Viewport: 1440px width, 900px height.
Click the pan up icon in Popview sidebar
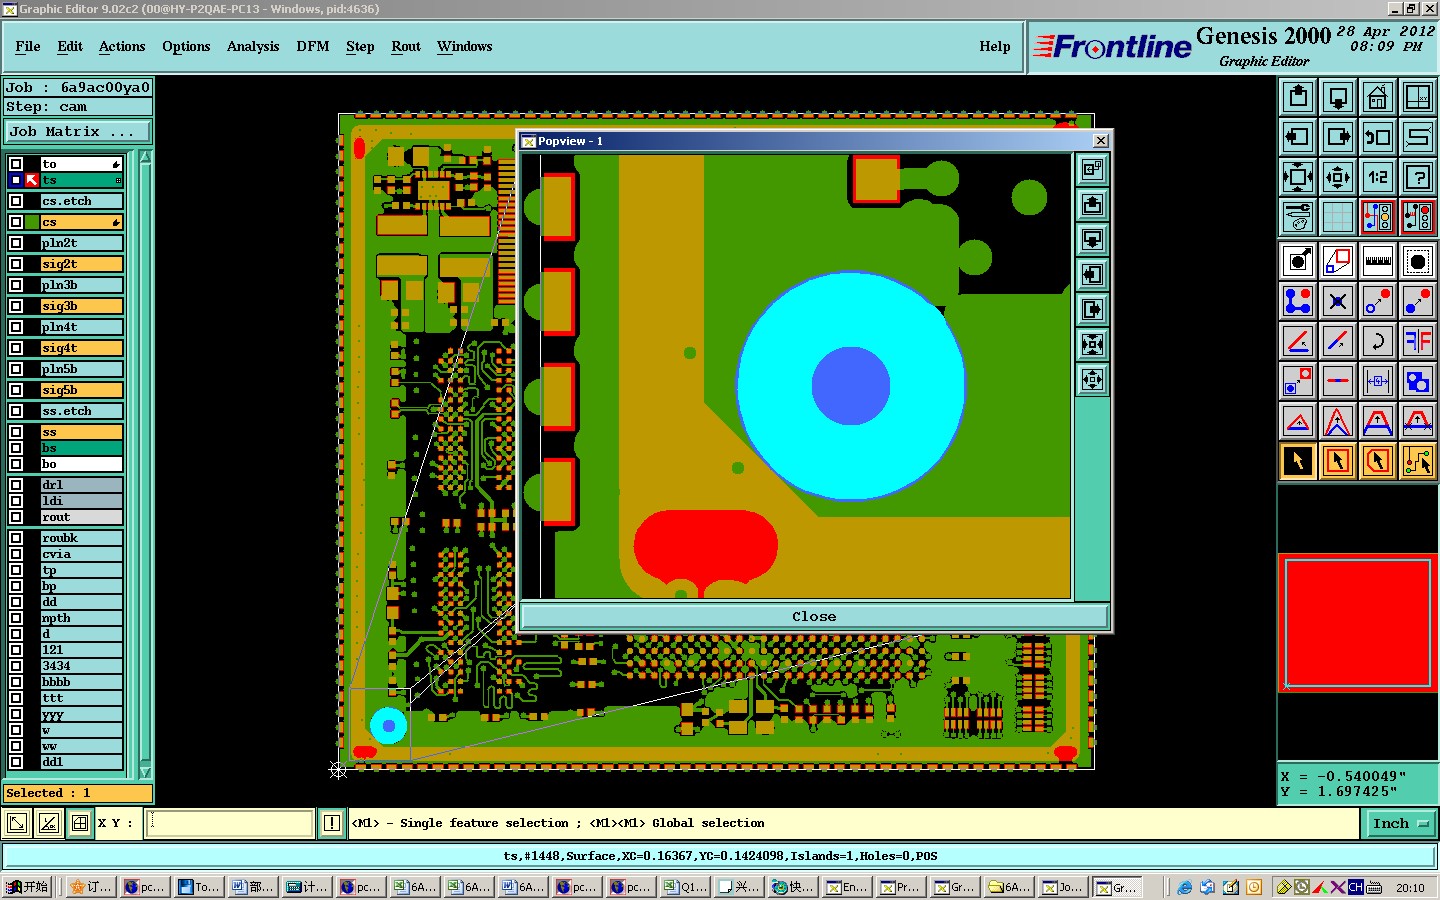(x=1092, y=205)
